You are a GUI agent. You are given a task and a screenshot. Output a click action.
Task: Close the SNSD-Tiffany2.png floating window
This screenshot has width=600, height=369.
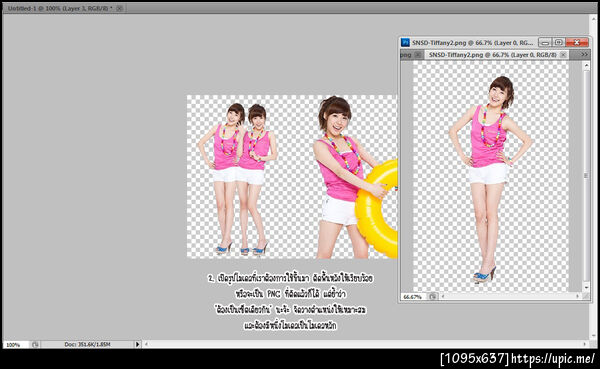577,42
